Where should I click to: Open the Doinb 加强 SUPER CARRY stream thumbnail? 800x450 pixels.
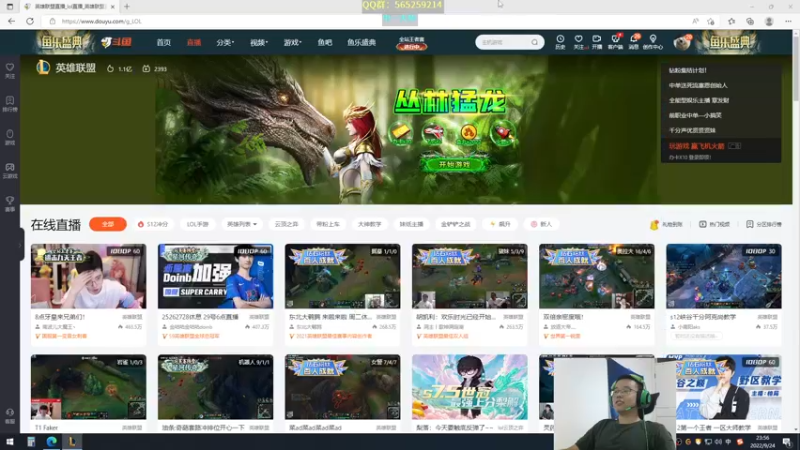(x=215, y=276)
